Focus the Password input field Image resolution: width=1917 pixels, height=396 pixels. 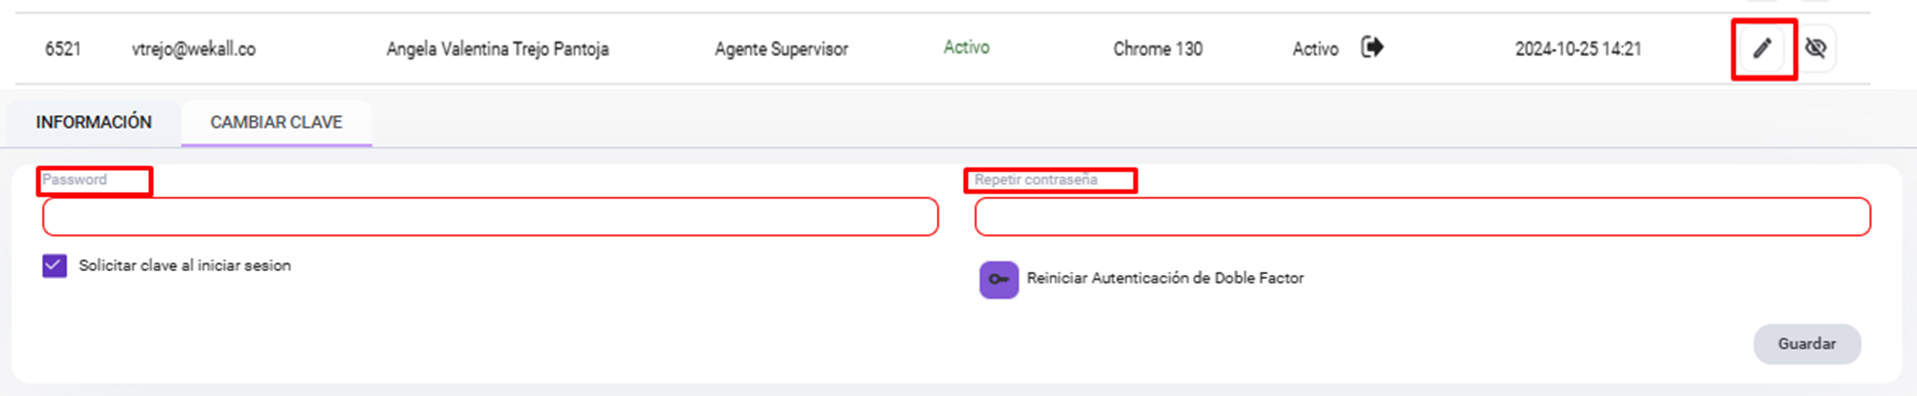tap(490, 217)
